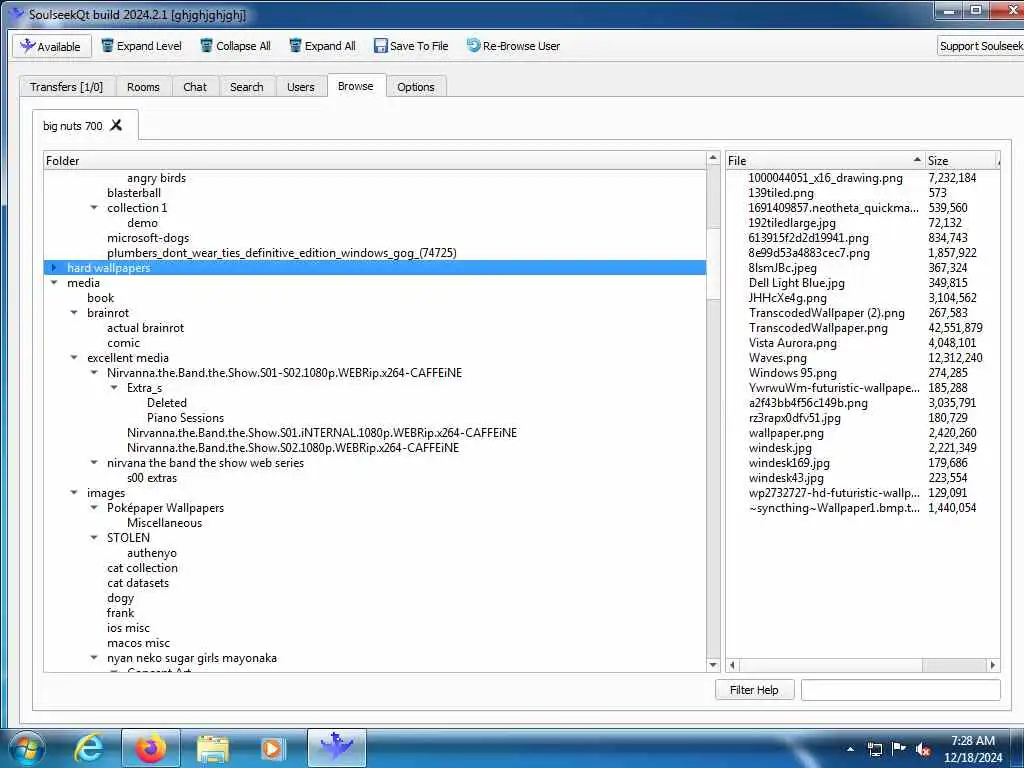Sort by the File column header
This screenshot has height=768, width=1024.
coord(825,161)
